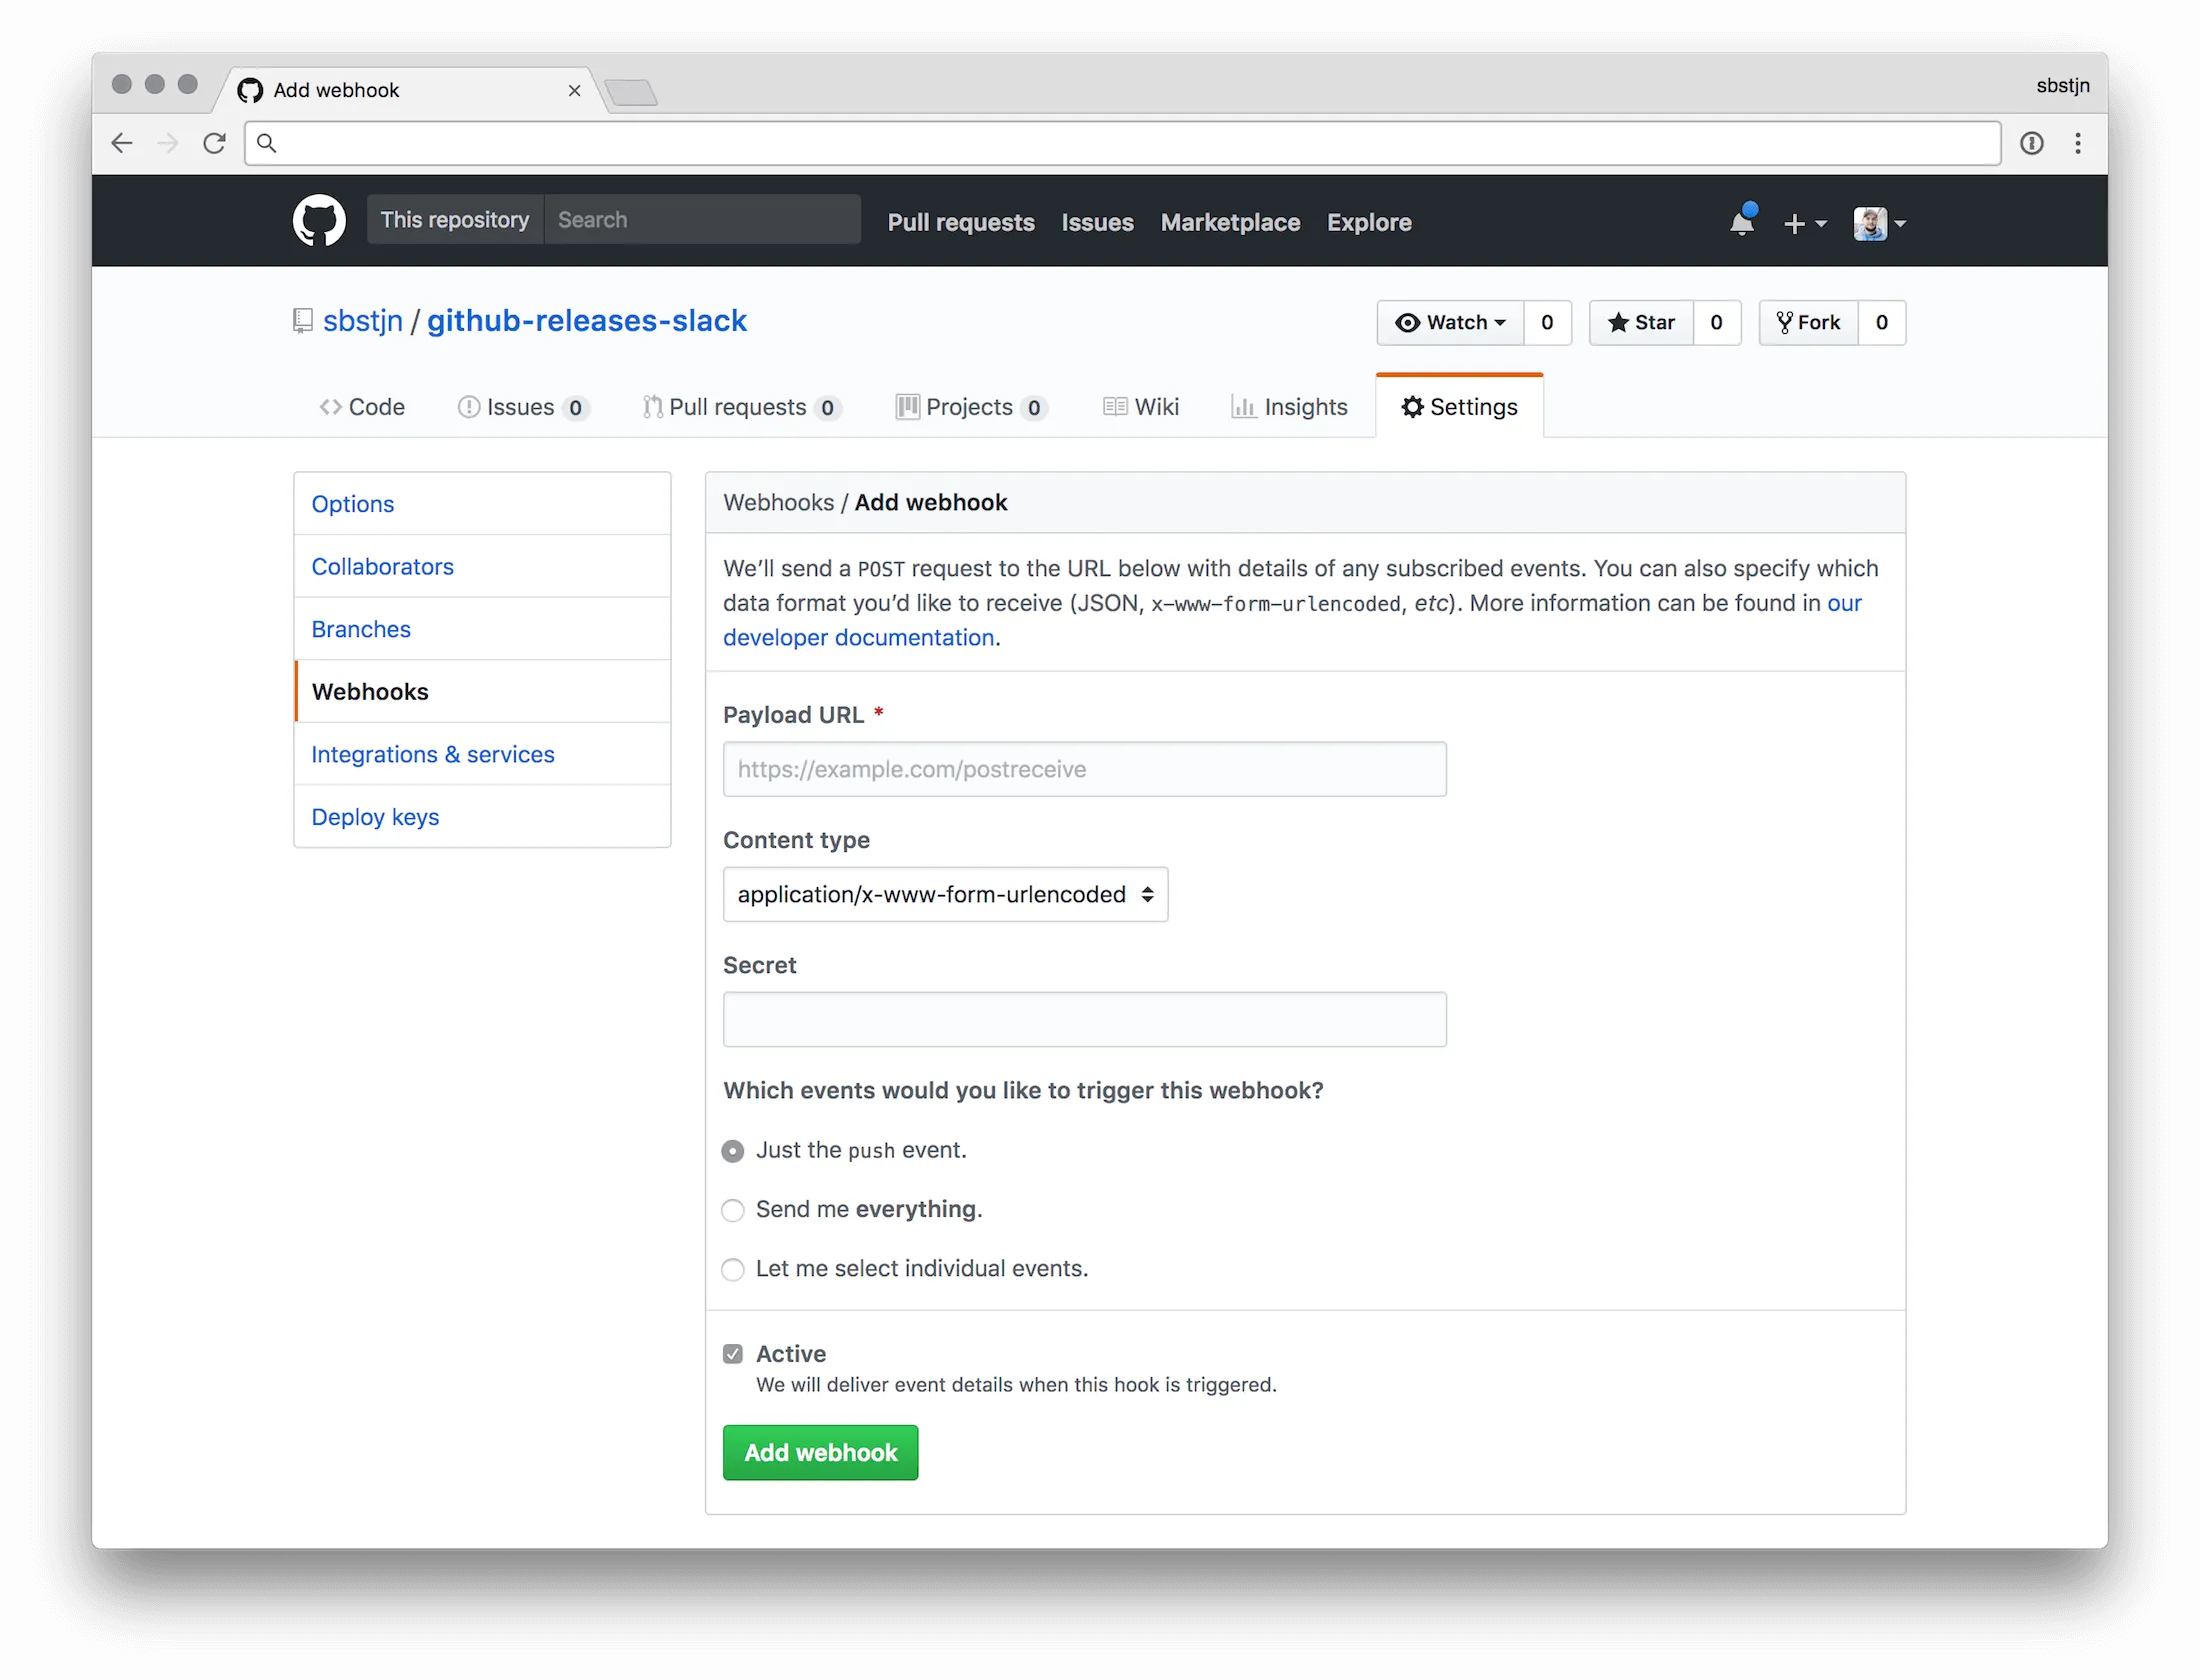
Task: Click the eye icon on Watch button
Action: [x=1409, y=322]
